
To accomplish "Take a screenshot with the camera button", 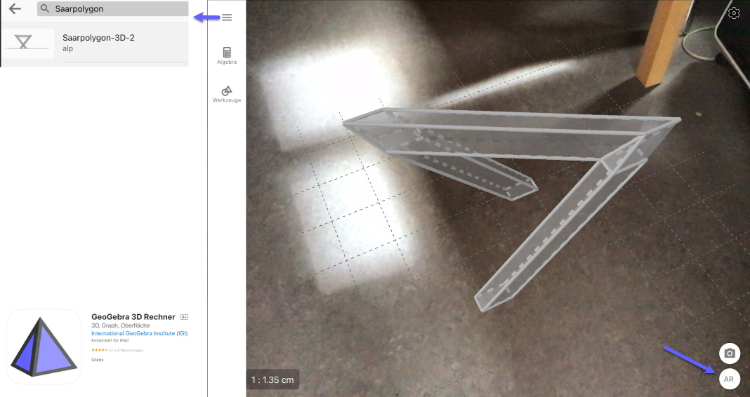I will point(729,353).
